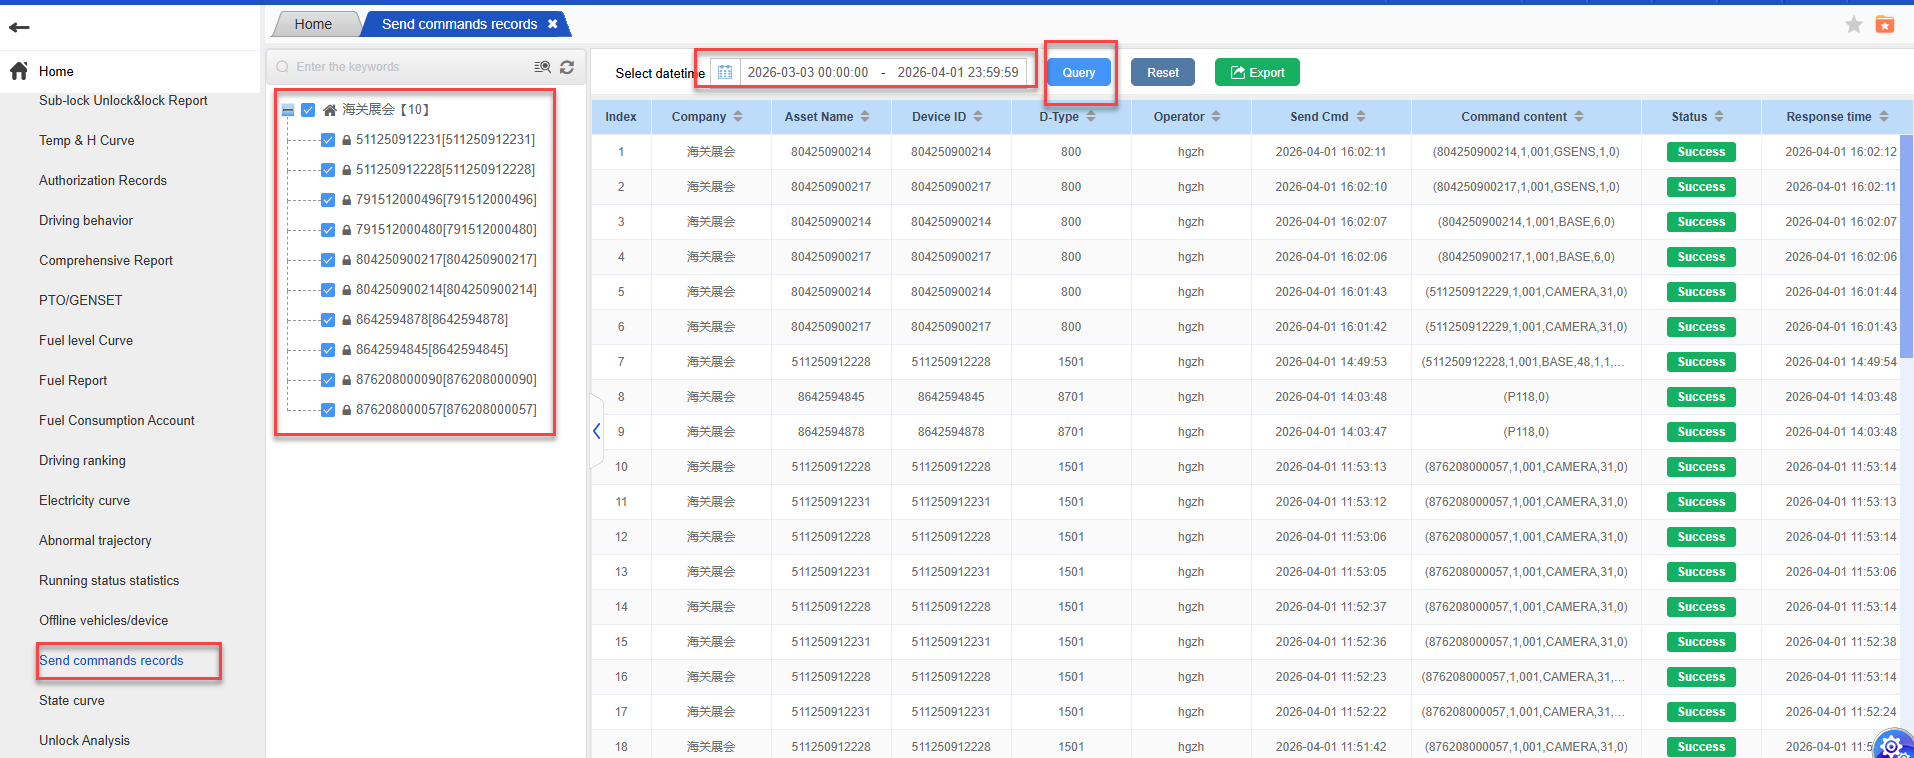
Task: Sort by Response time column
Action: pyautogui.click(x=1884, y=117)
